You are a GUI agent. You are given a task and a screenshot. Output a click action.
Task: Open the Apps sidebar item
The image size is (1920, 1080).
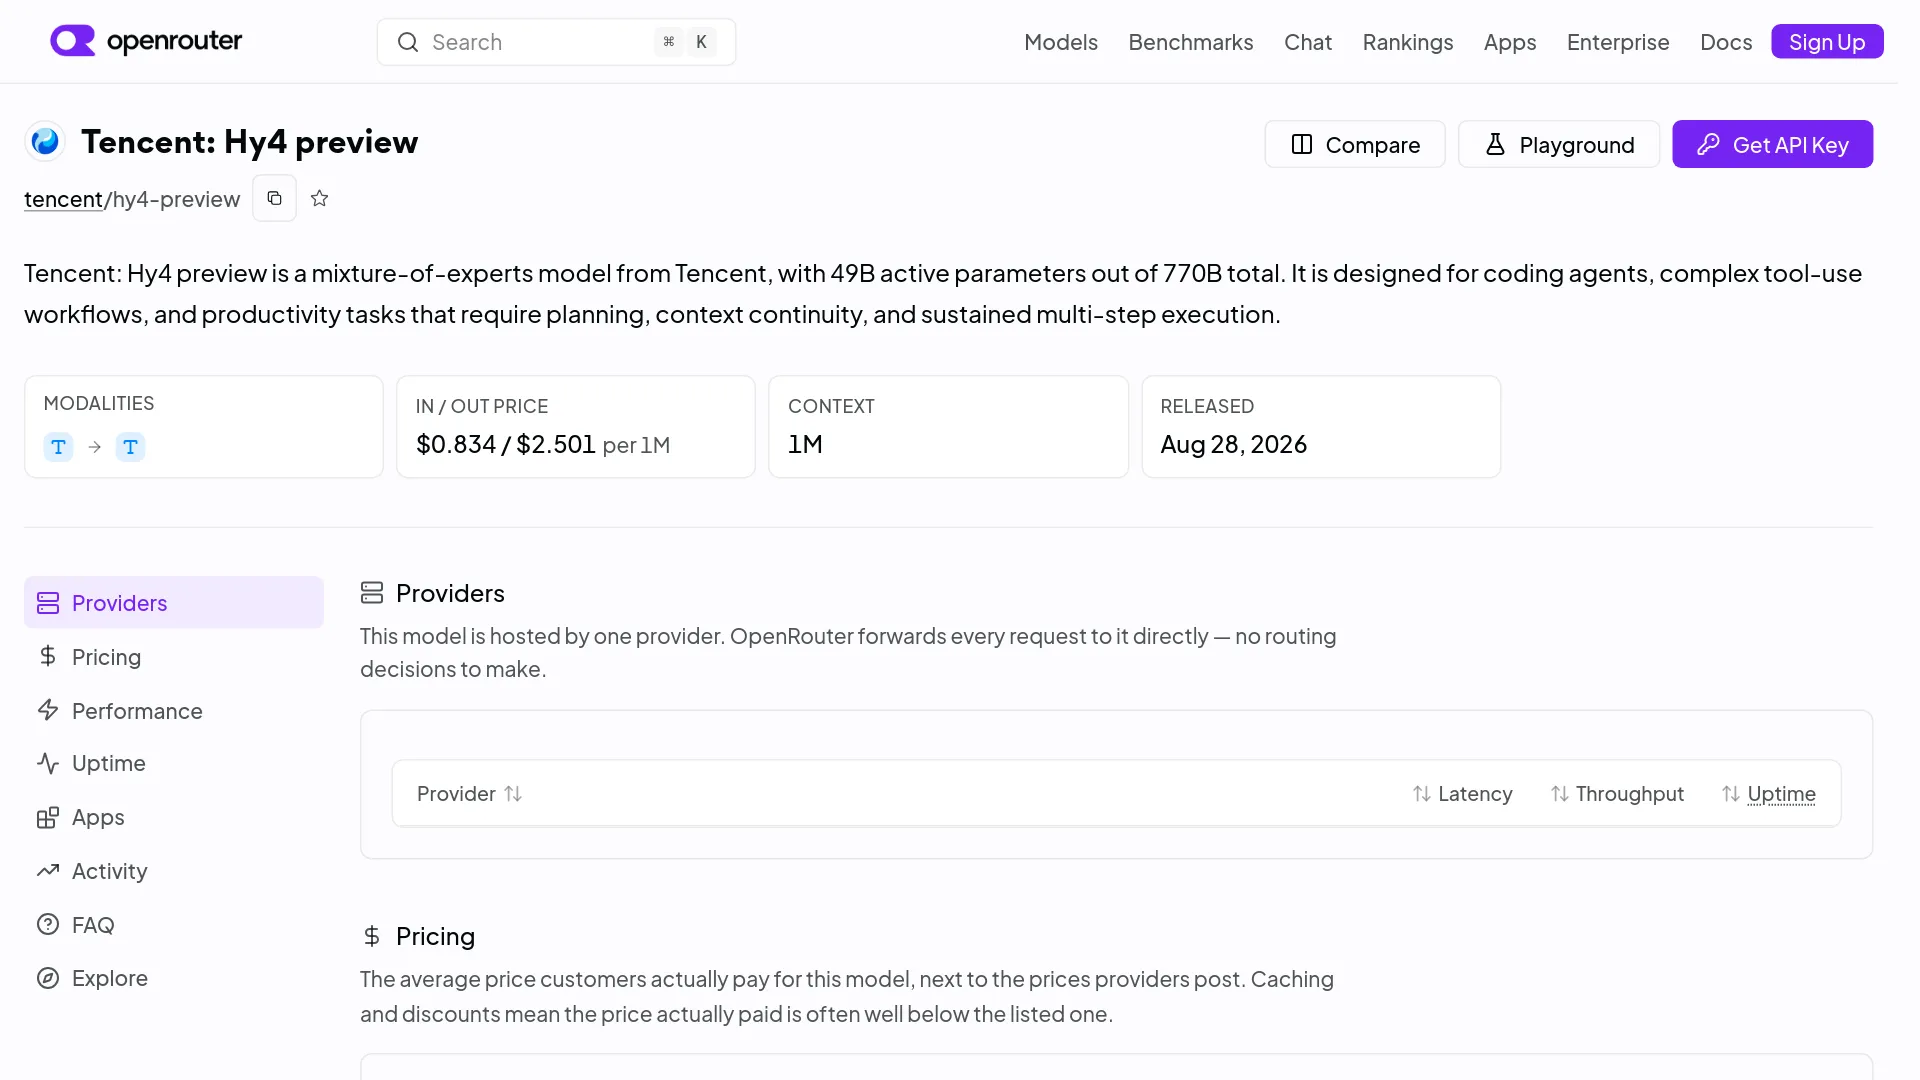pyautogui.click(x=174, y=817)
